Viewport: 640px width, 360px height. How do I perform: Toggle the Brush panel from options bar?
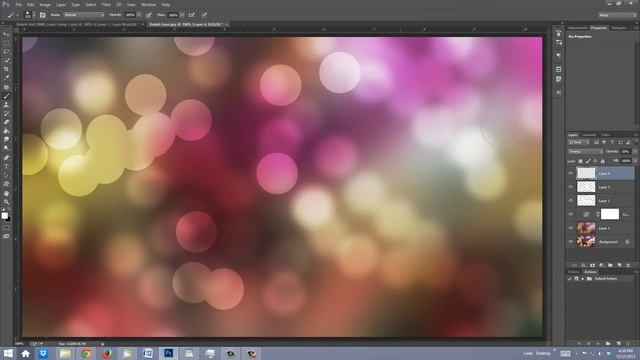42,15
